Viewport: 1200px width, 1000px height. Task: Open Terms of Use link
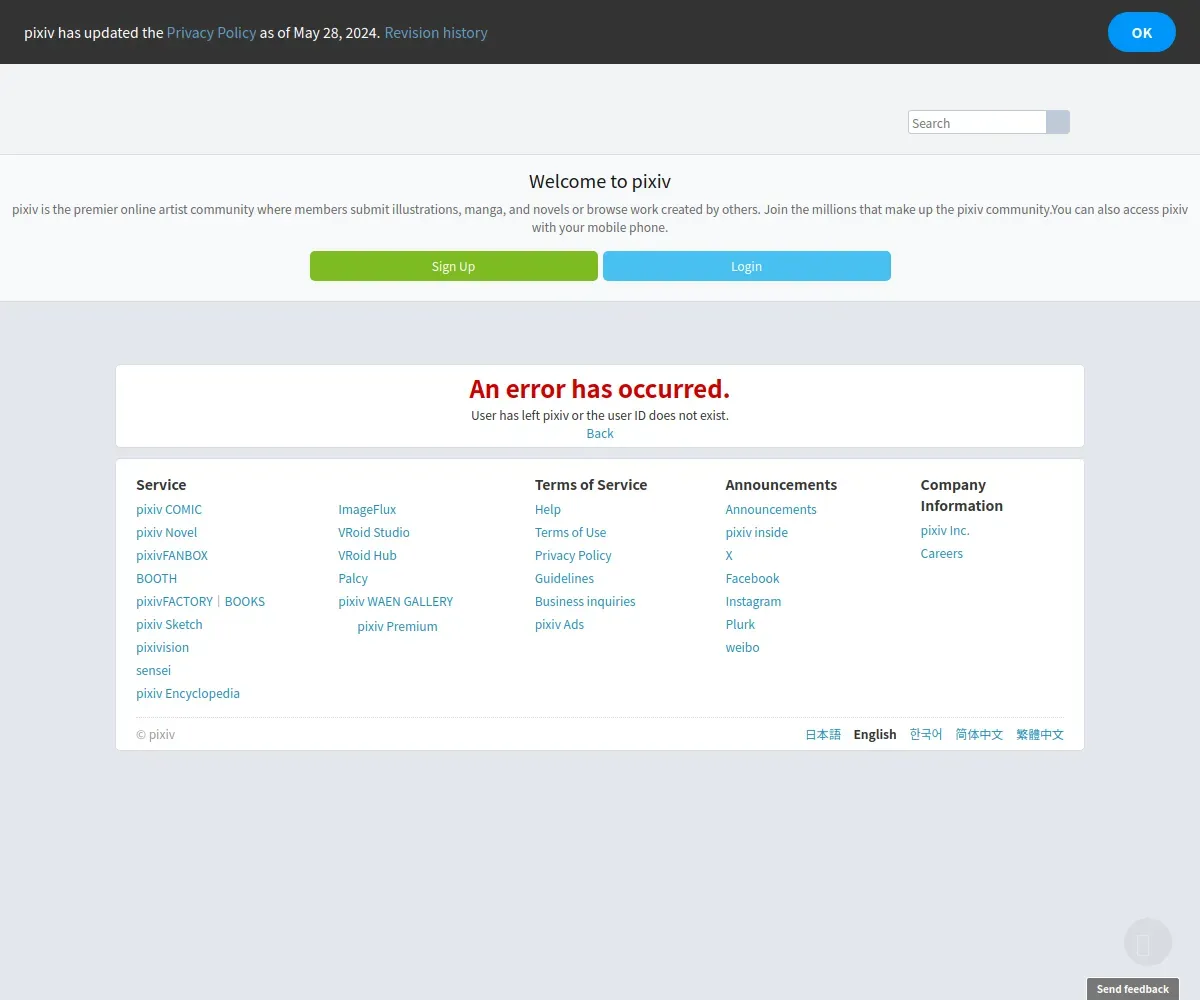pyautogui.click(x=570, y=532)
